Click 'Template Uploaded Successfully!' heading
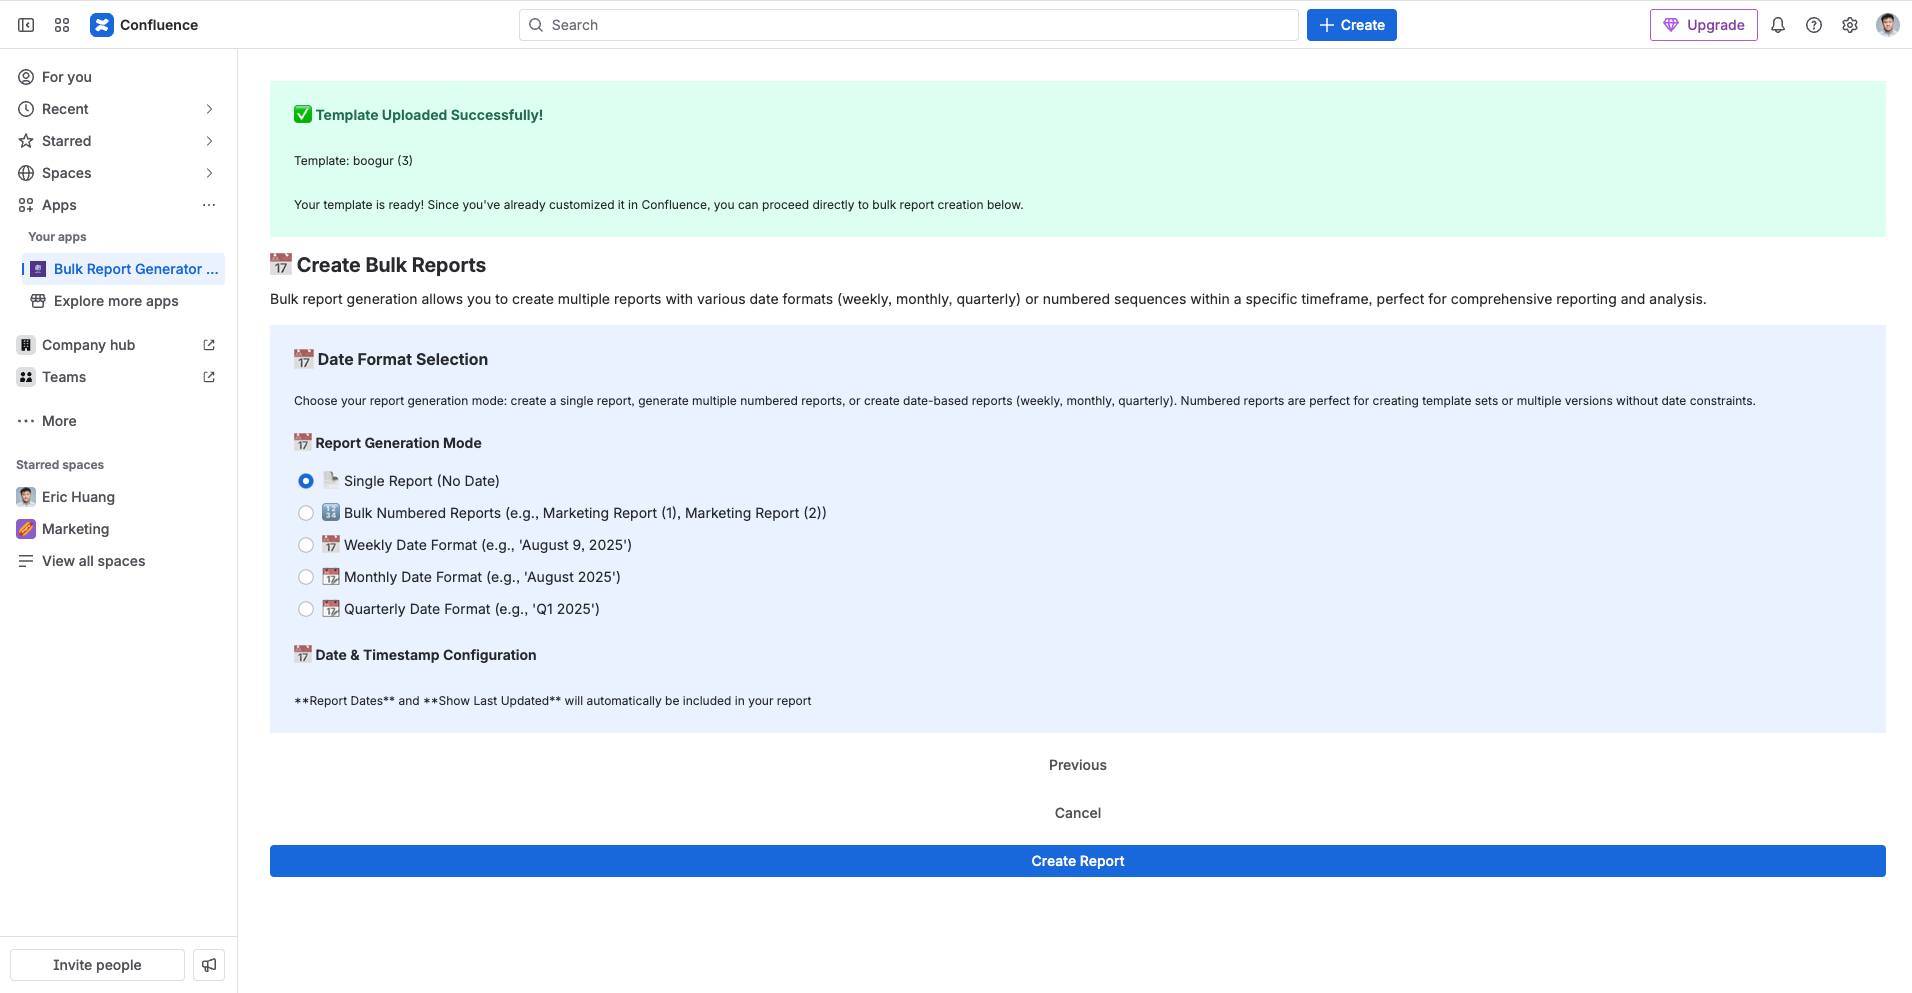The width and height of the screenshot is (1912, 993). pos(429,115)
